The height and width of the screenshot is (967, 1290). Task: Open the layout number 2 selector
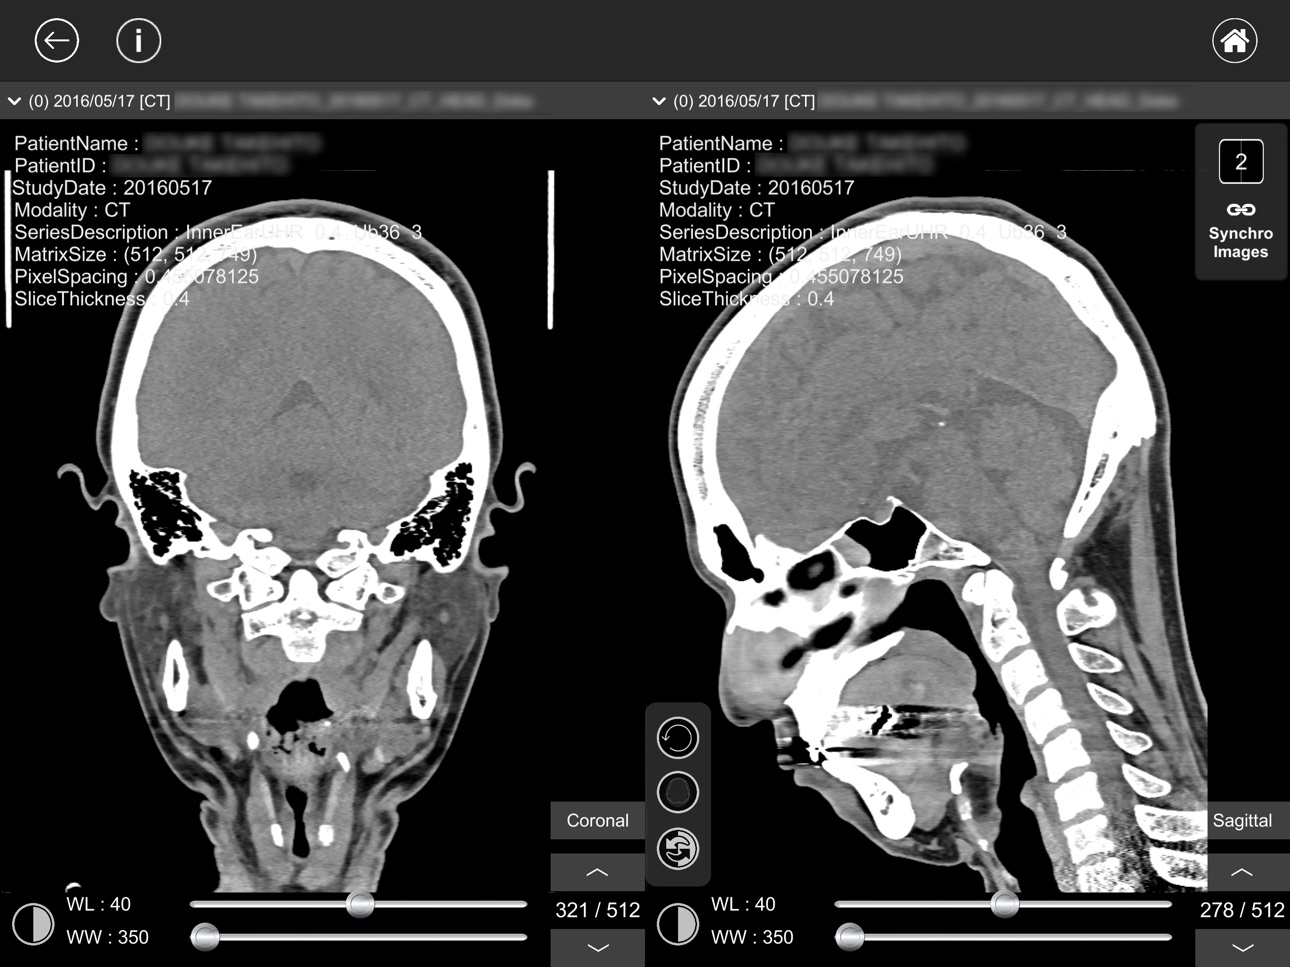(1241, 162)
